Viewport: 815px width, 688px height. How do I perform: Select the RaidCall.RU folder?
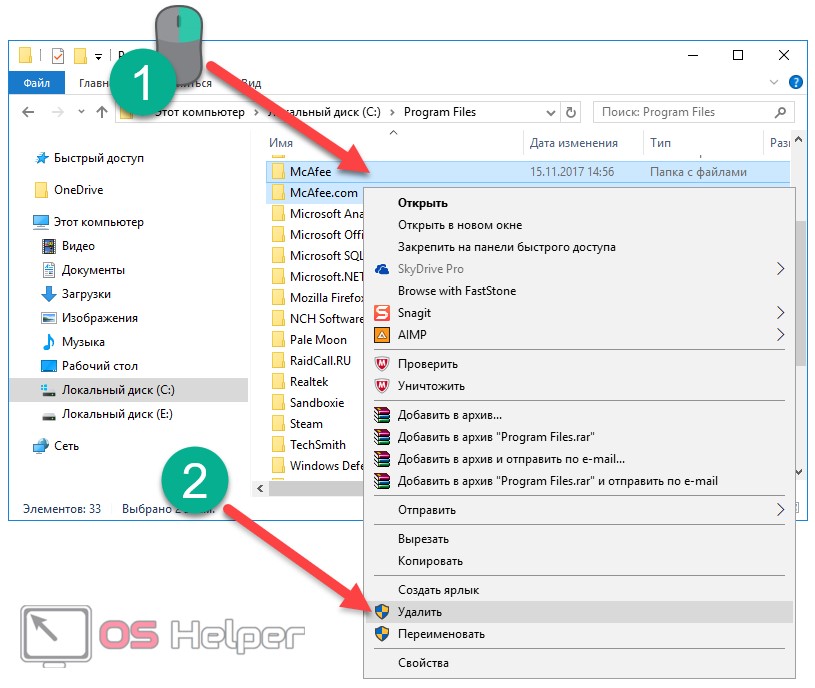320,361
